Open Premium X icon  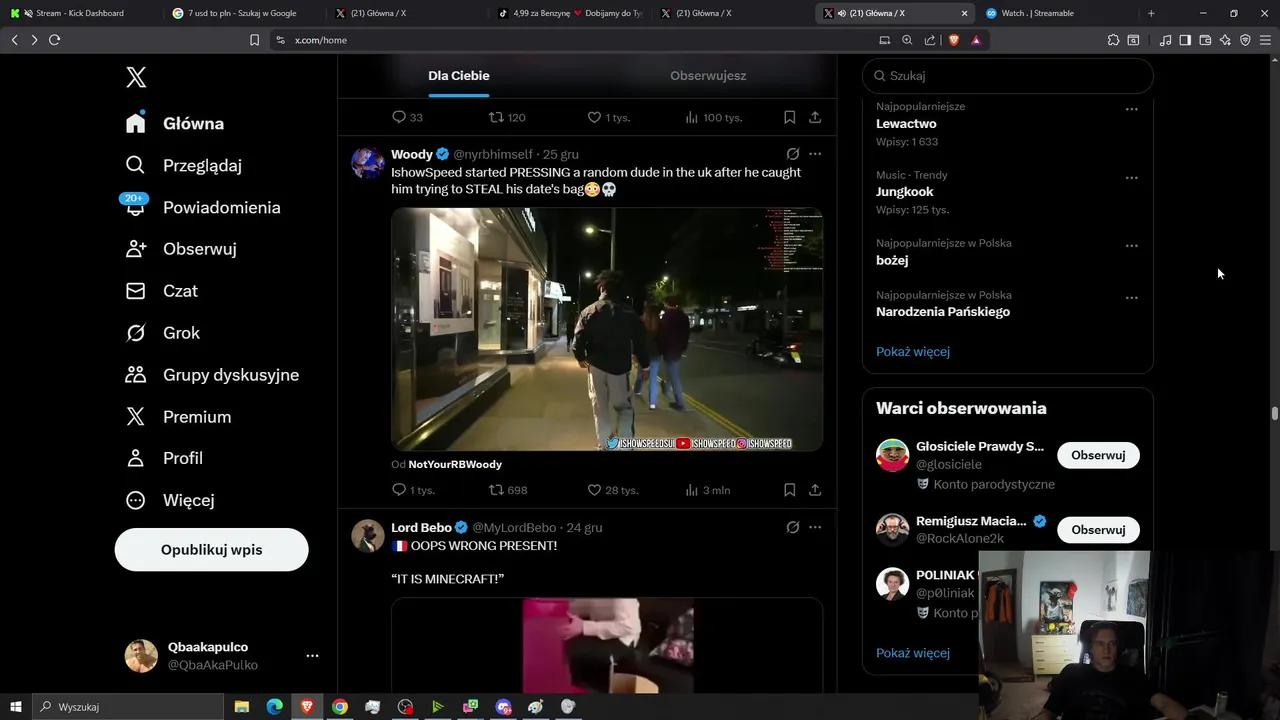(x=136, y=417)
